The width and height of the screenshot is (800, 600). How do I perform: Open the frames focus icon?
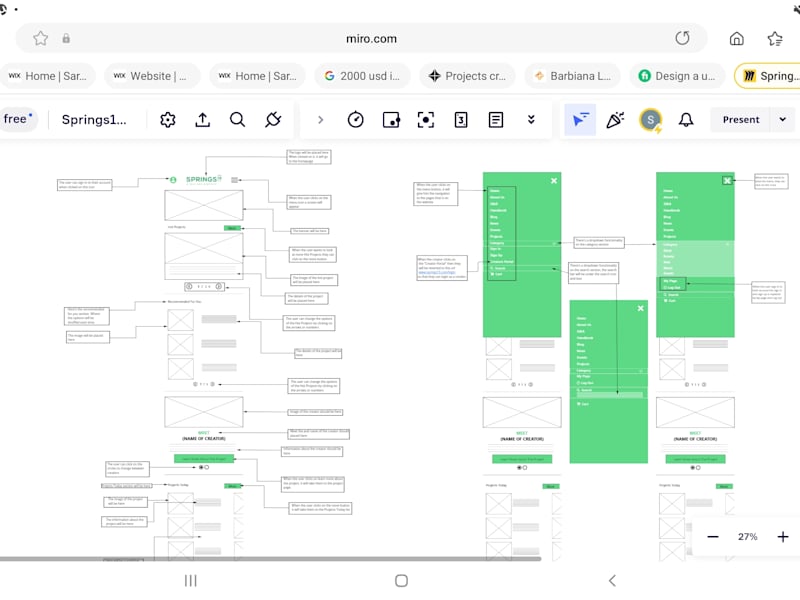point(426,120)
